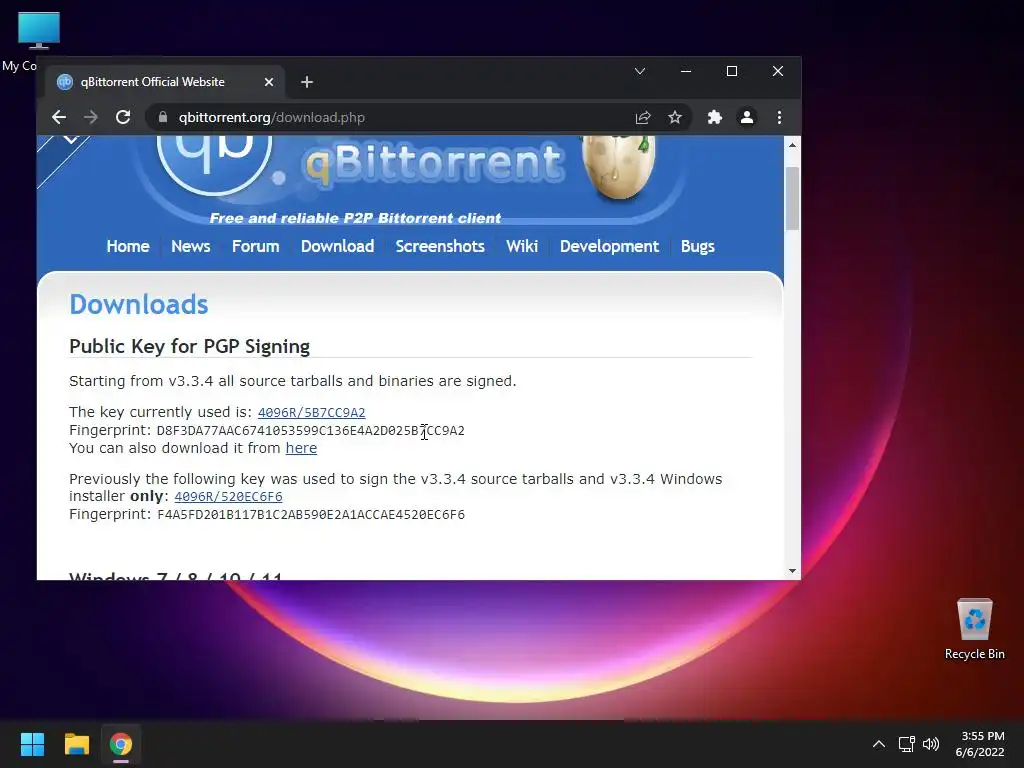1024x768 pixels.
Task: Click the Chrome icon in the taskbar
Action: (121, 744)
